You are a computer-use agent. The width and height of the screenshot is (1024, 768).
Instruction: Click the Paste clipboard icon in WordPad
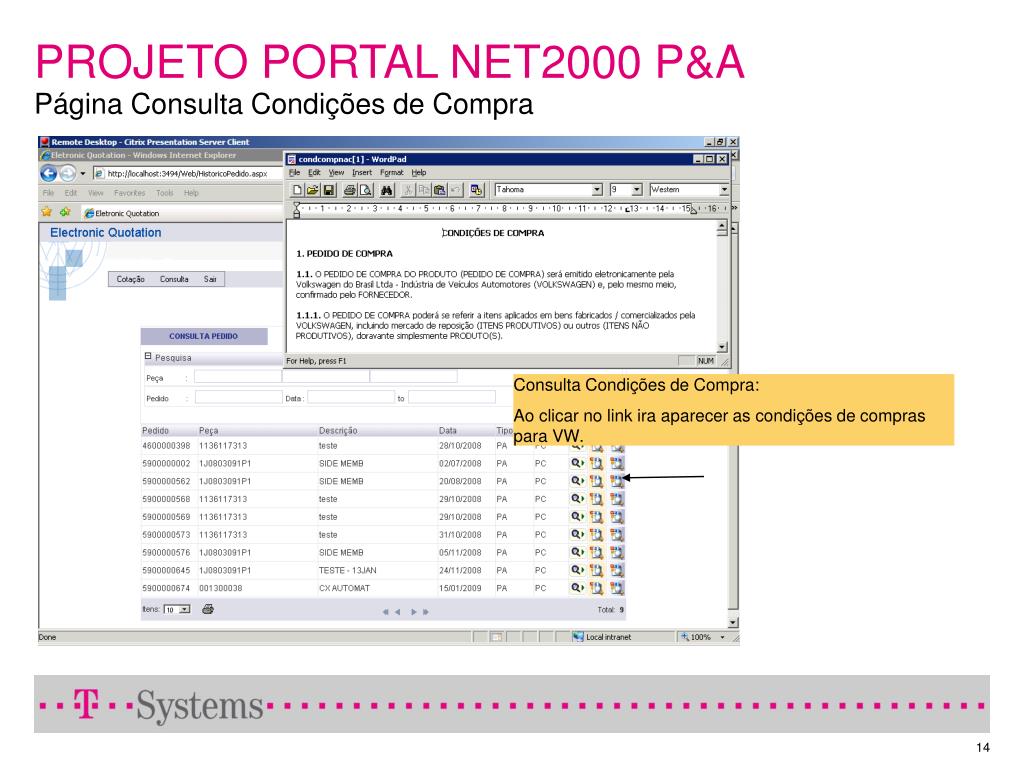pos(440,190)
